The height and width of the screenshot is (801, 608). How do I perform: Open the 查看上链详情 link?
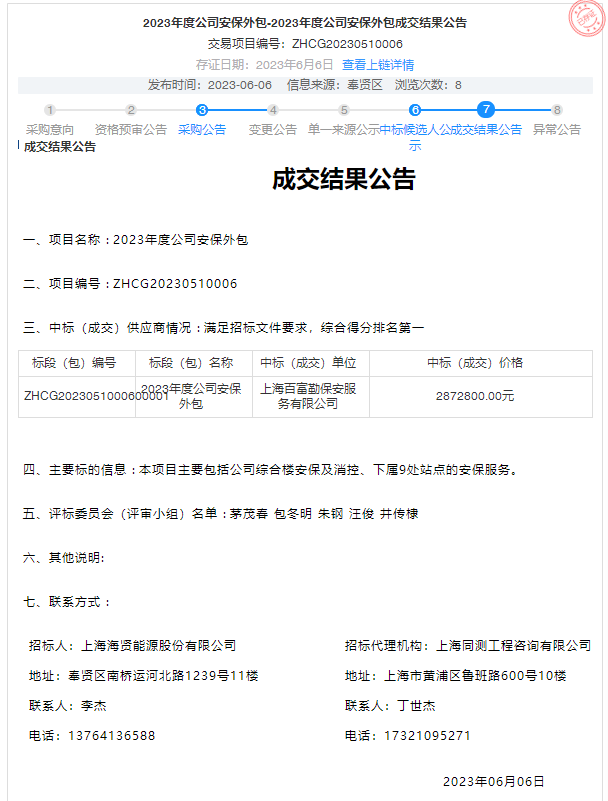[378, 65]
